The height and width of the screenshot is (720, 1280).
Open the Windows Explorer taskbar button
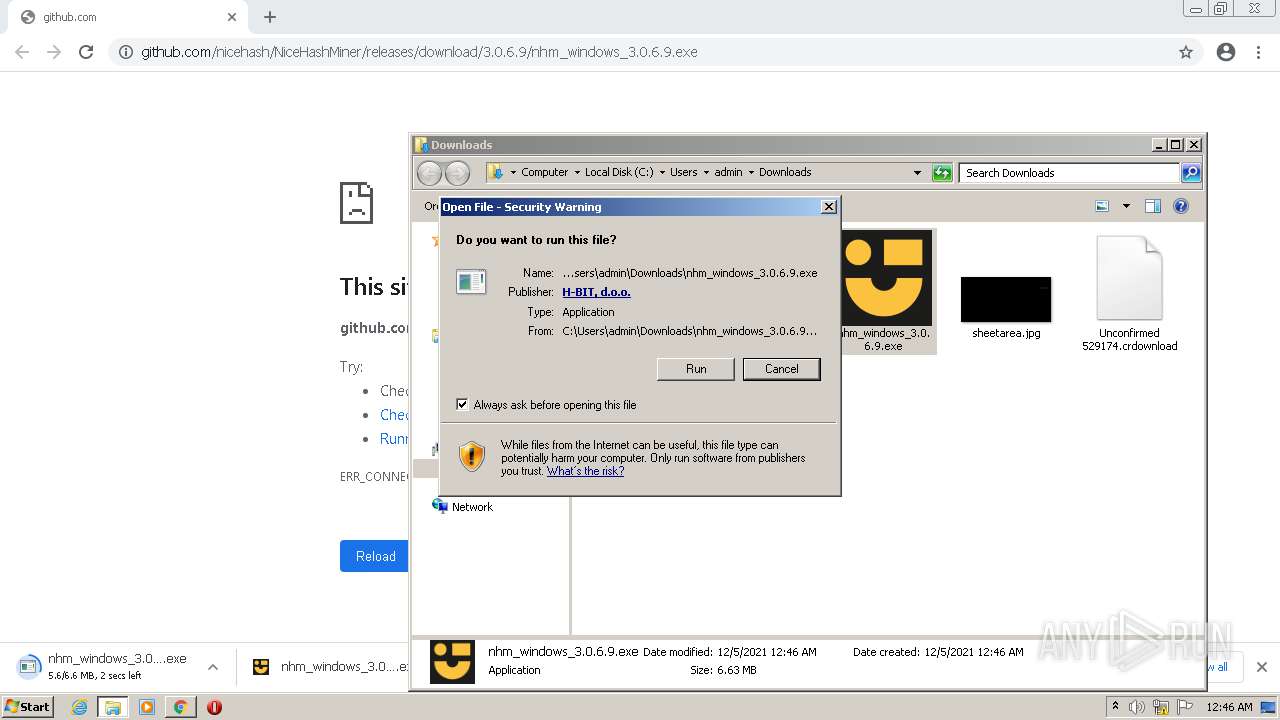coord(113,707)
